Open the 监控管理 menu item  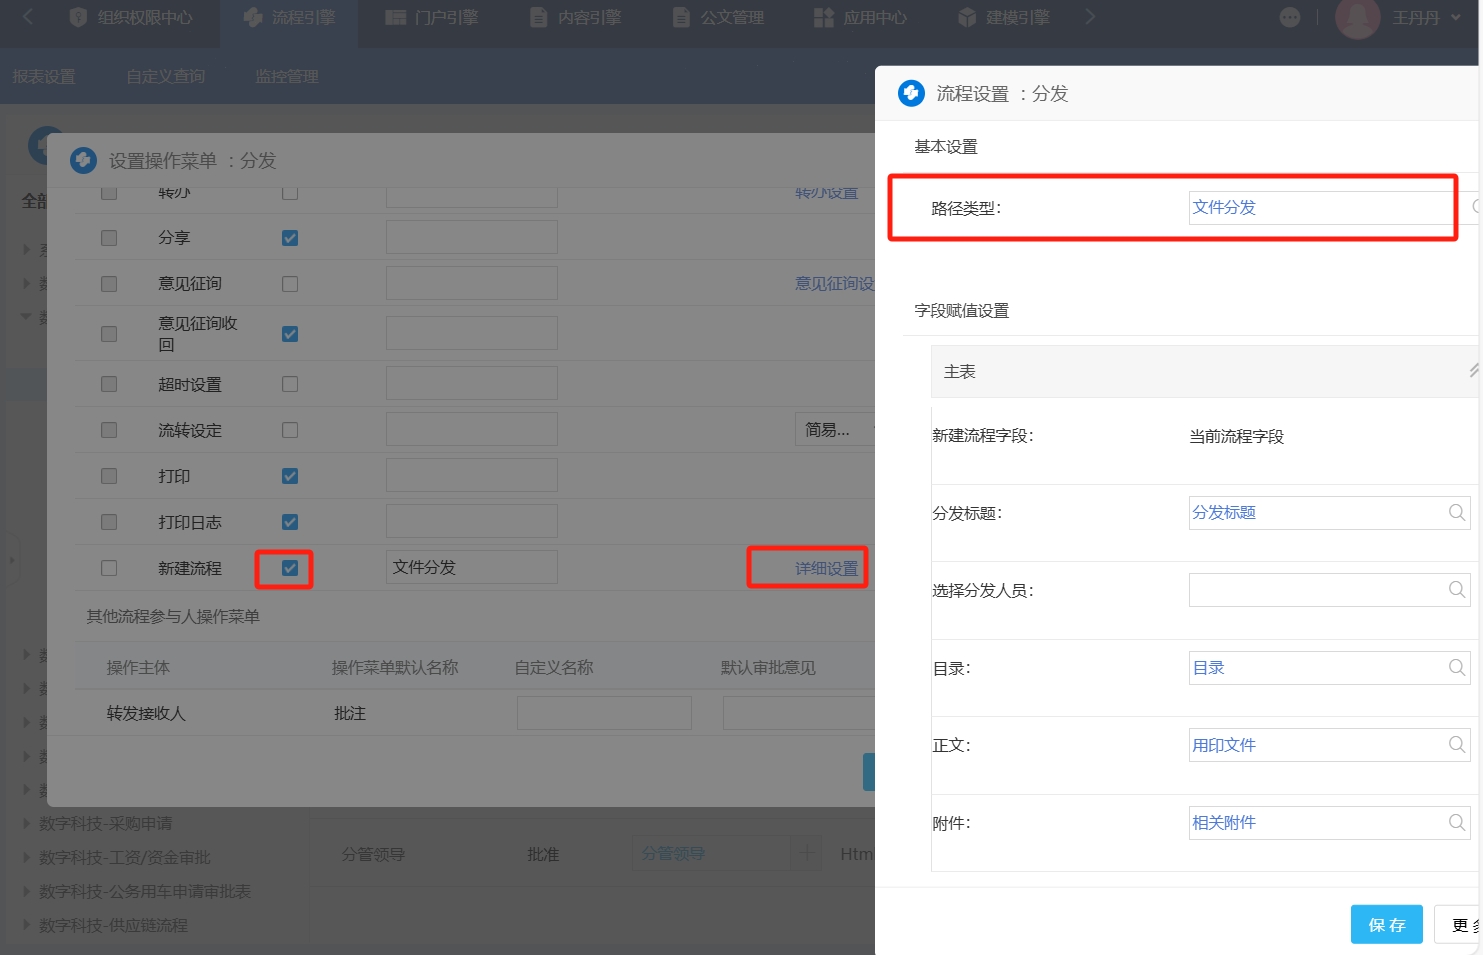287,77
